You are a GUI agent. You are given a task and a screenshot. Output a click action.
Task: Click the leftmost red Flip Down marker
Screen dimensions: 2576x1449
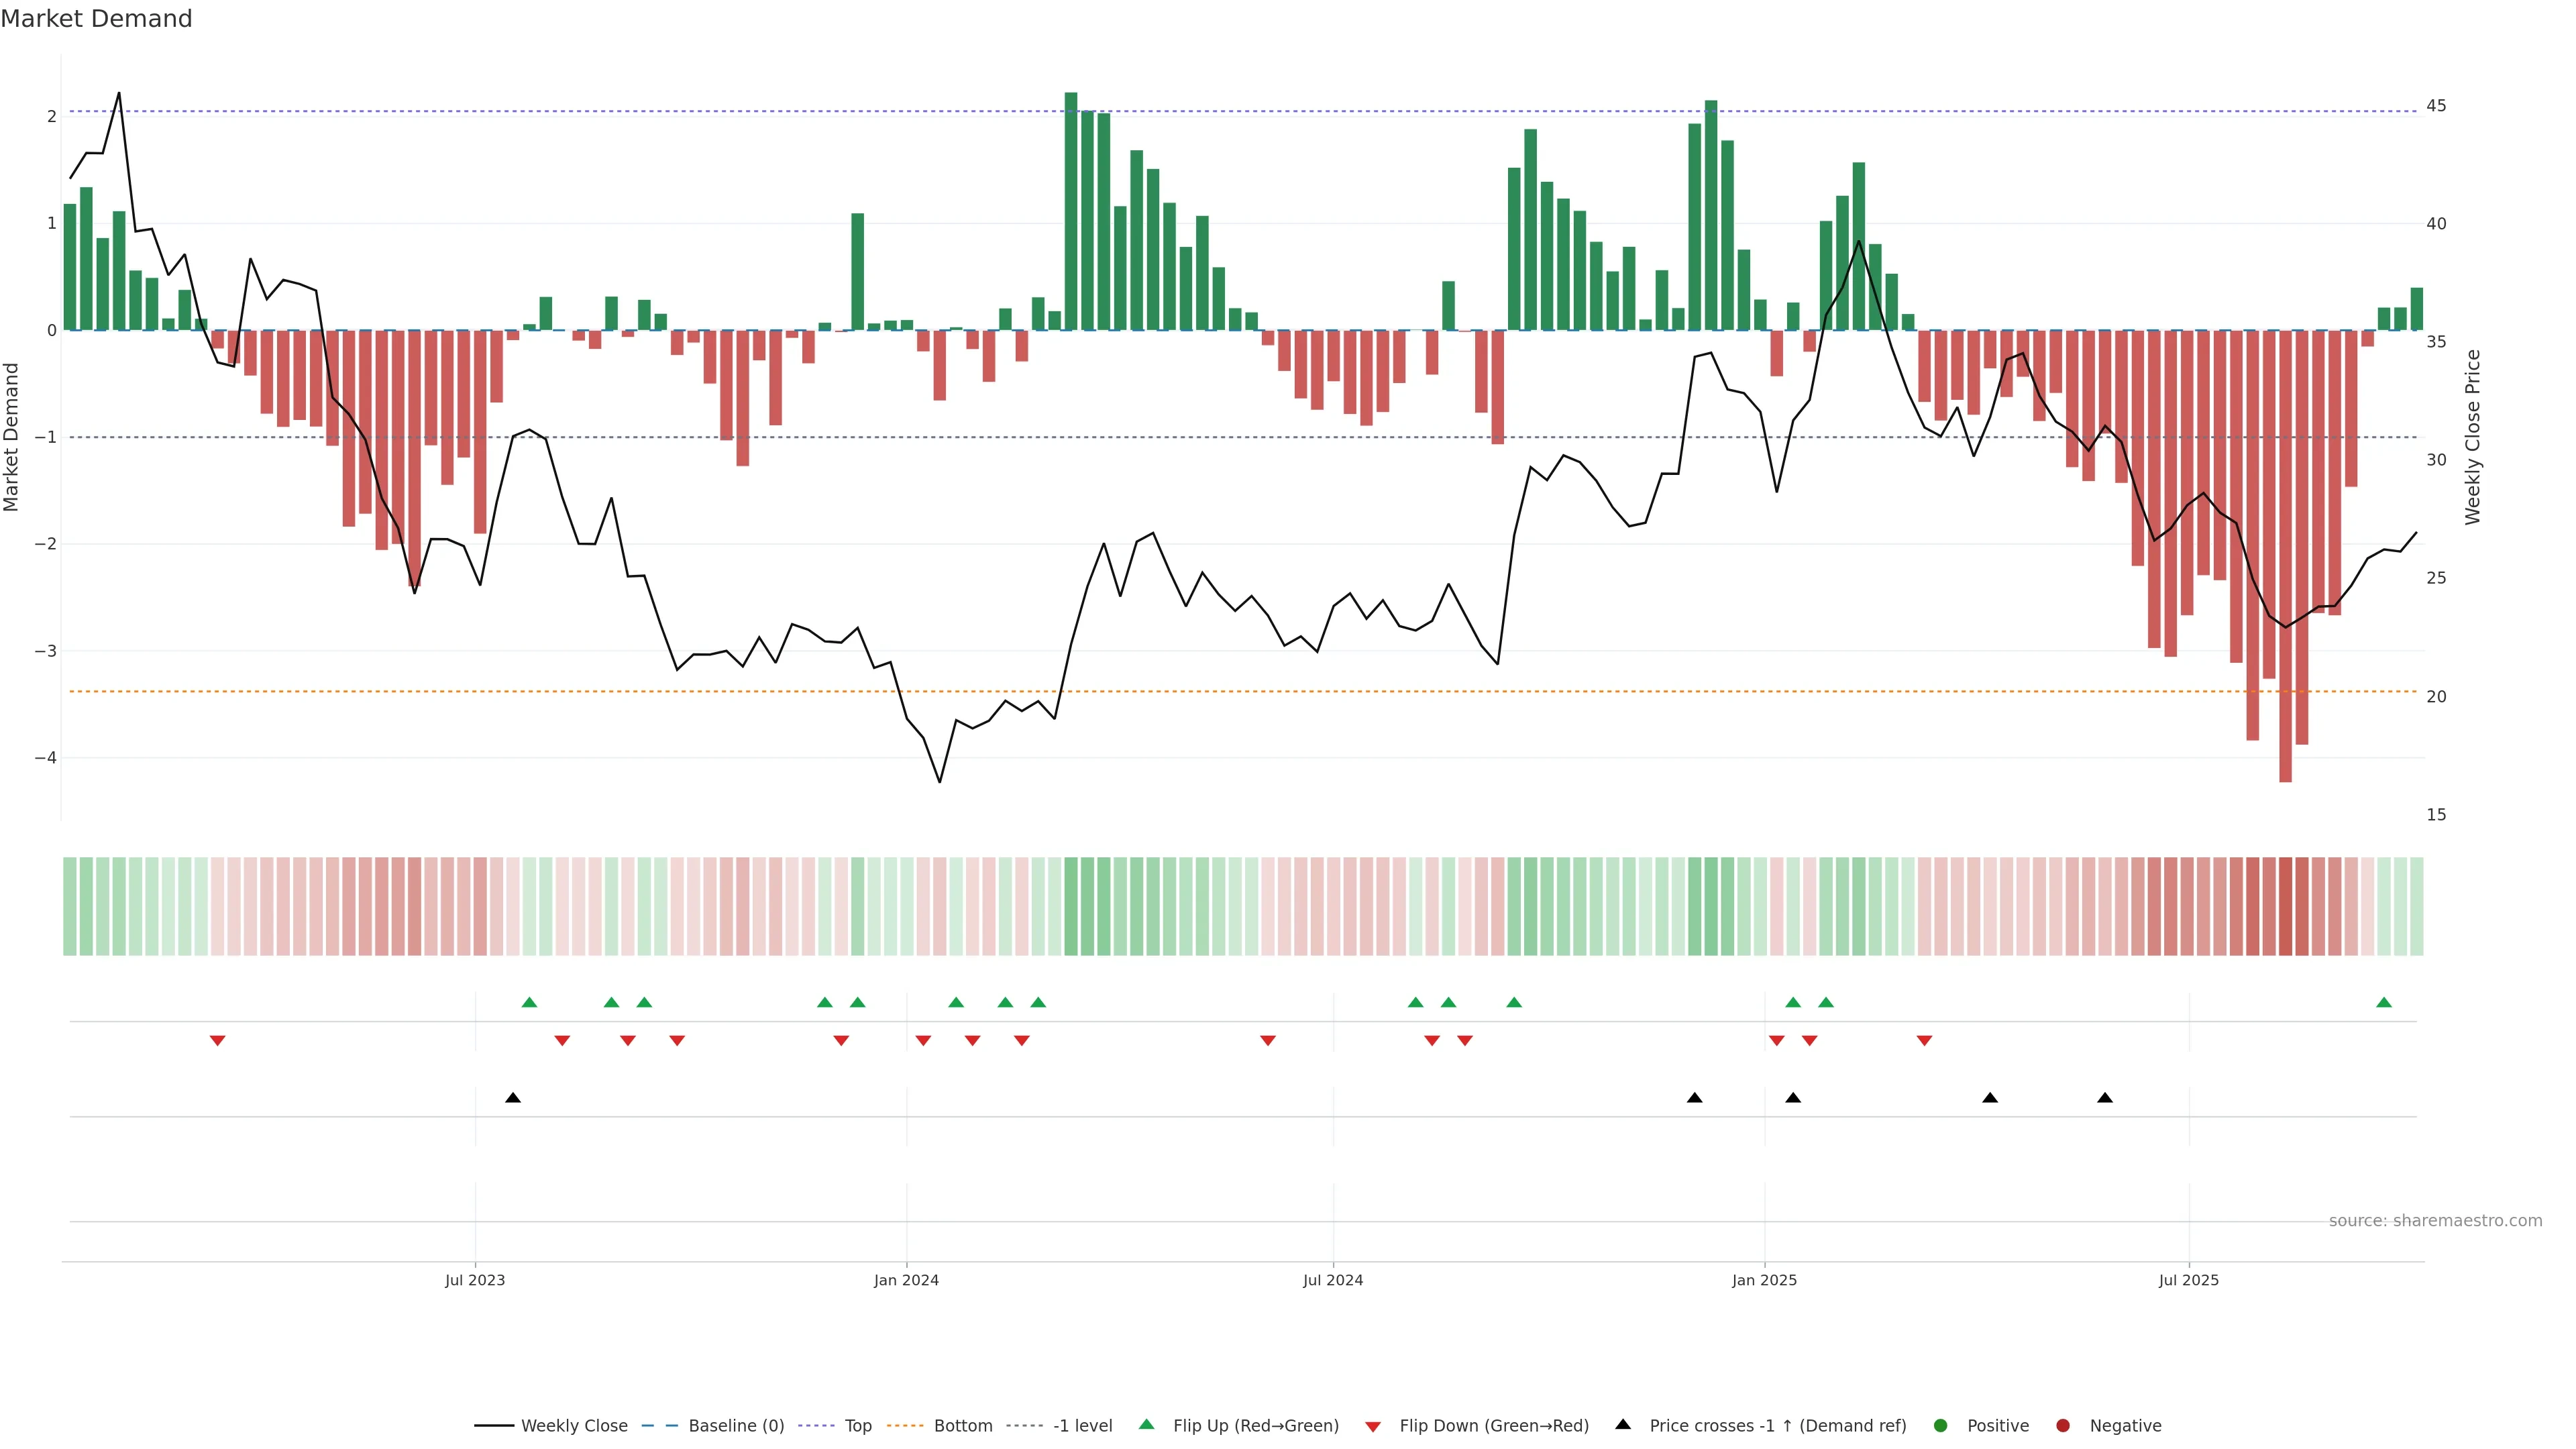click(217, 1041)
